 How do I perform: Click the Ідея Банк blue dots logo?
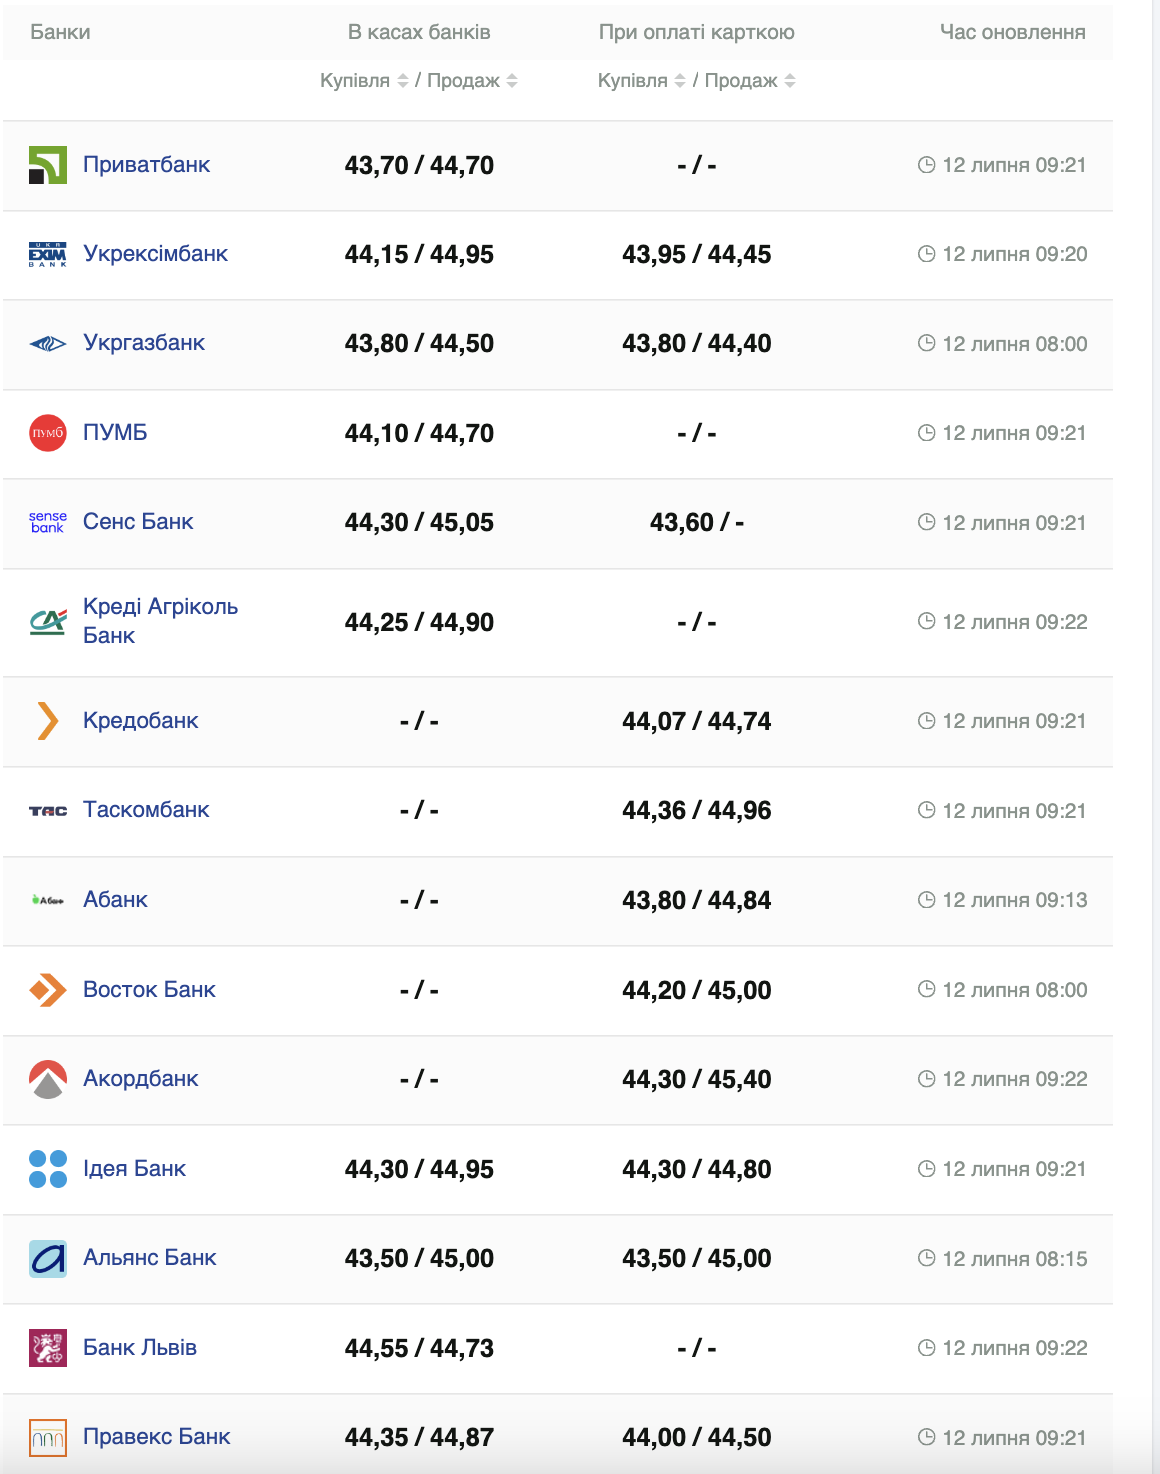48,1169
